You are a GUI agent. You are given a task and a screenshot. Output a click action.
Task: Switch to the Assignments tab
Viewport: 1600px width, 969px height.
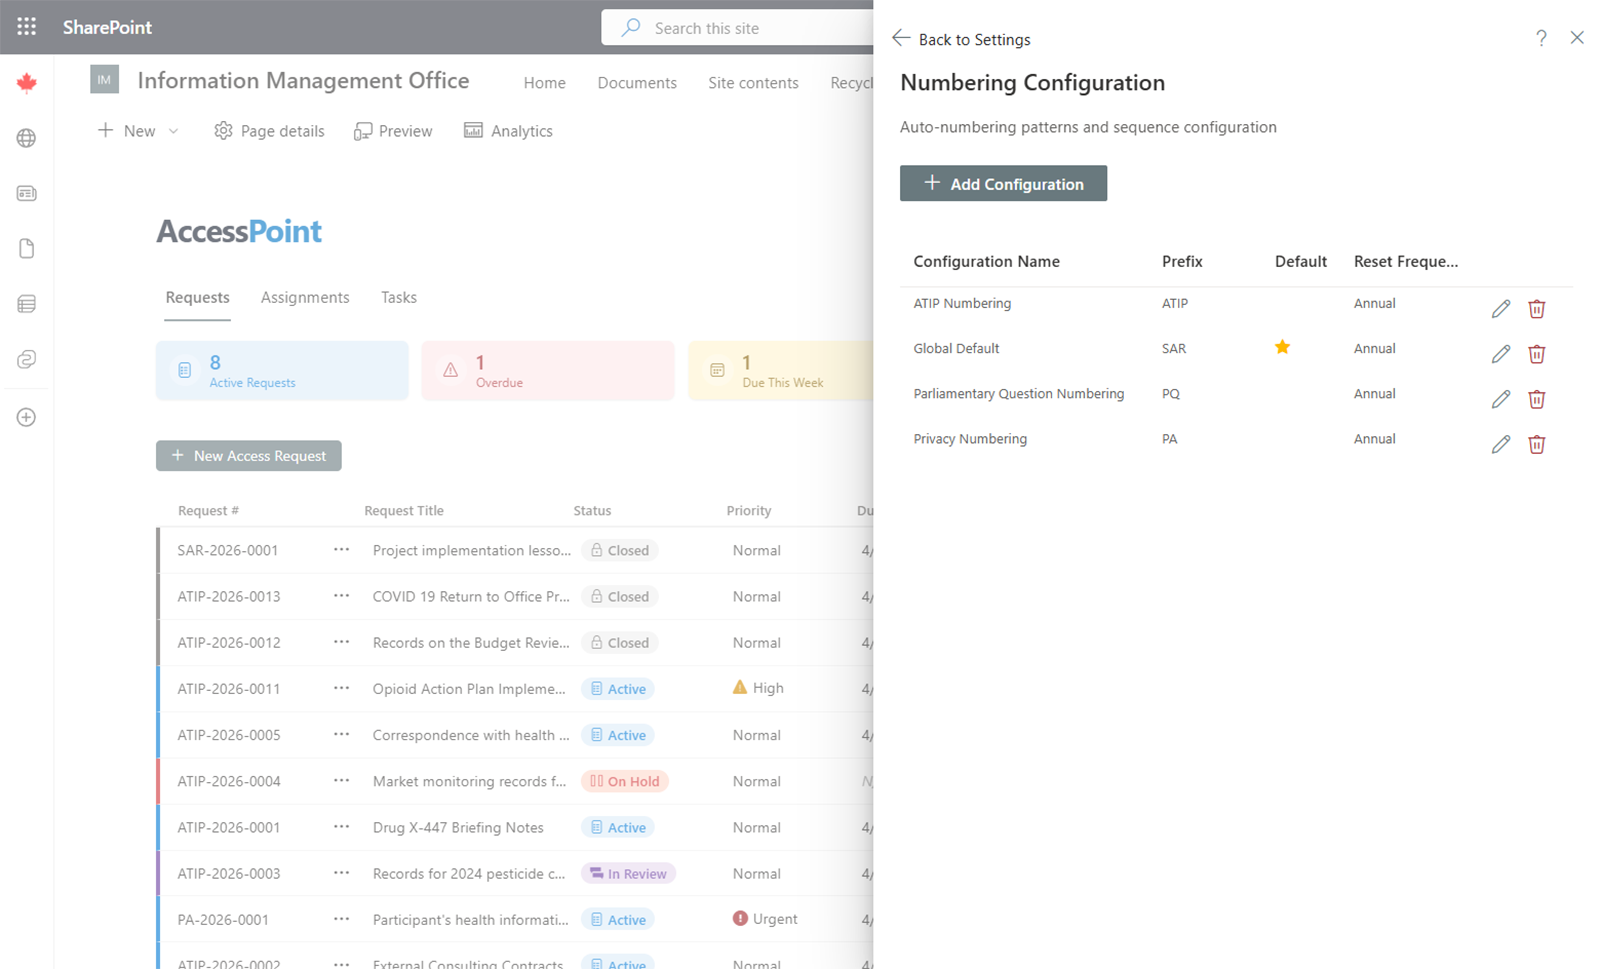point(305,297)
